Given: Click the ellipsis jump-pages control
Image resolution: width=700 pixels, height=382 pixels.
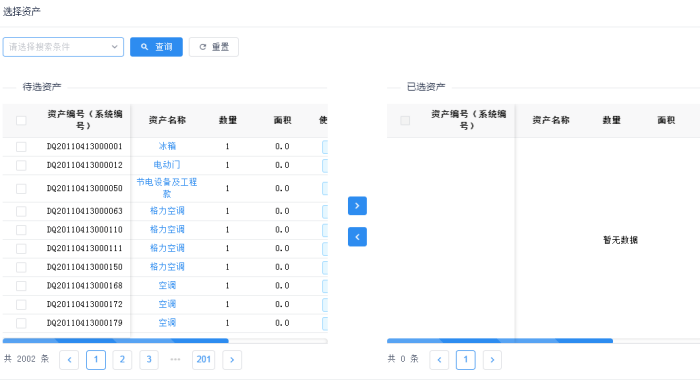Looking at the screenshot, I should 175,360.
